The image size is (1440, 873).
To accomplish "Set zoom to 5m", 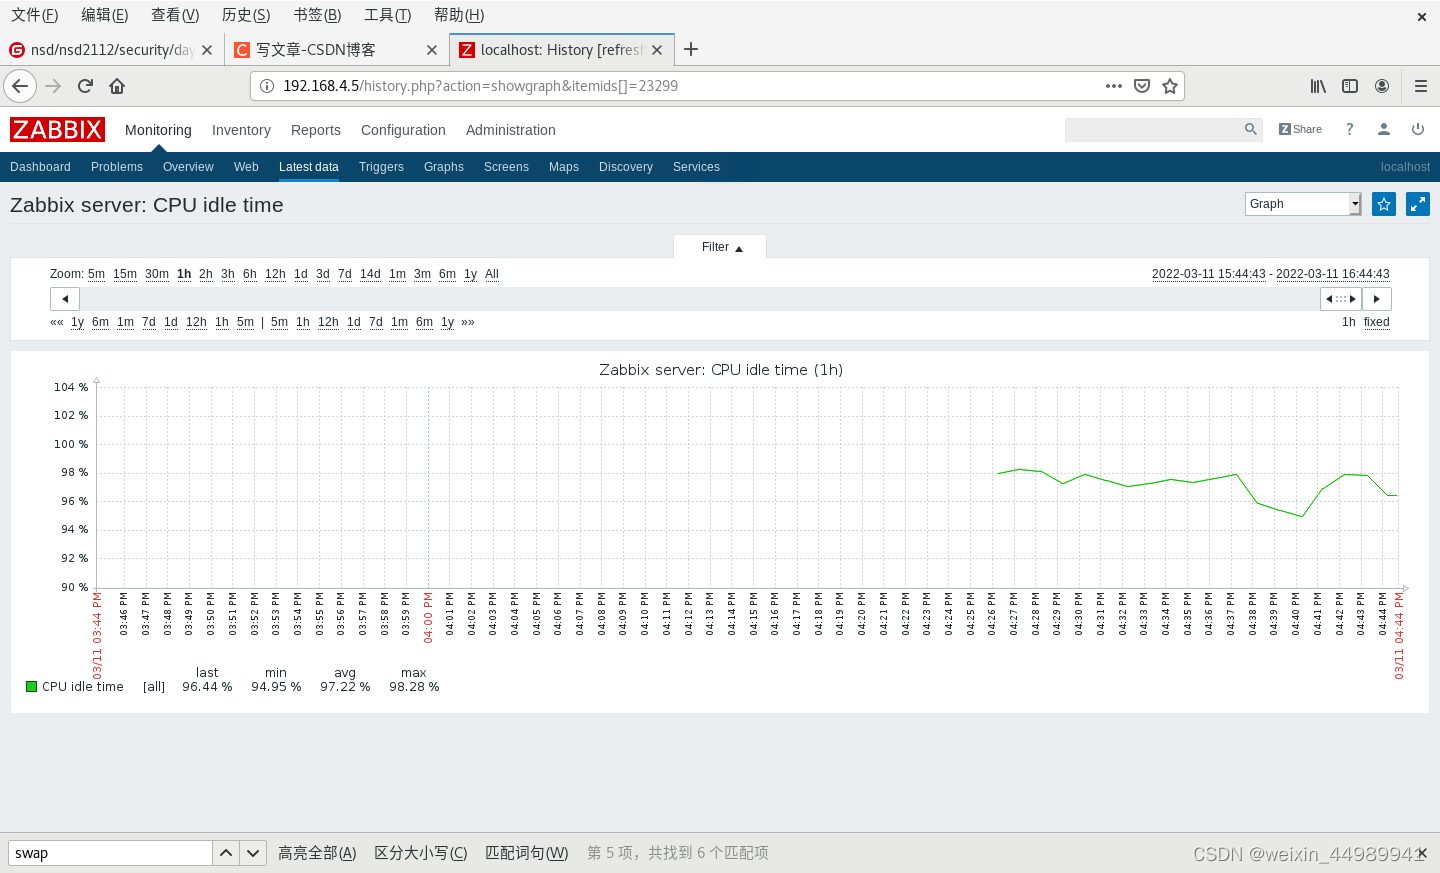I will coord(96,274).
